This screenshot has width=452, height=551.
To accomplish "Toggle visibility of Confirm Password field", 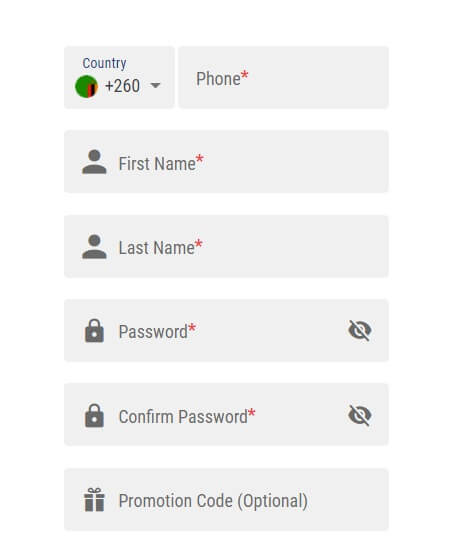I will coord(360,415).
